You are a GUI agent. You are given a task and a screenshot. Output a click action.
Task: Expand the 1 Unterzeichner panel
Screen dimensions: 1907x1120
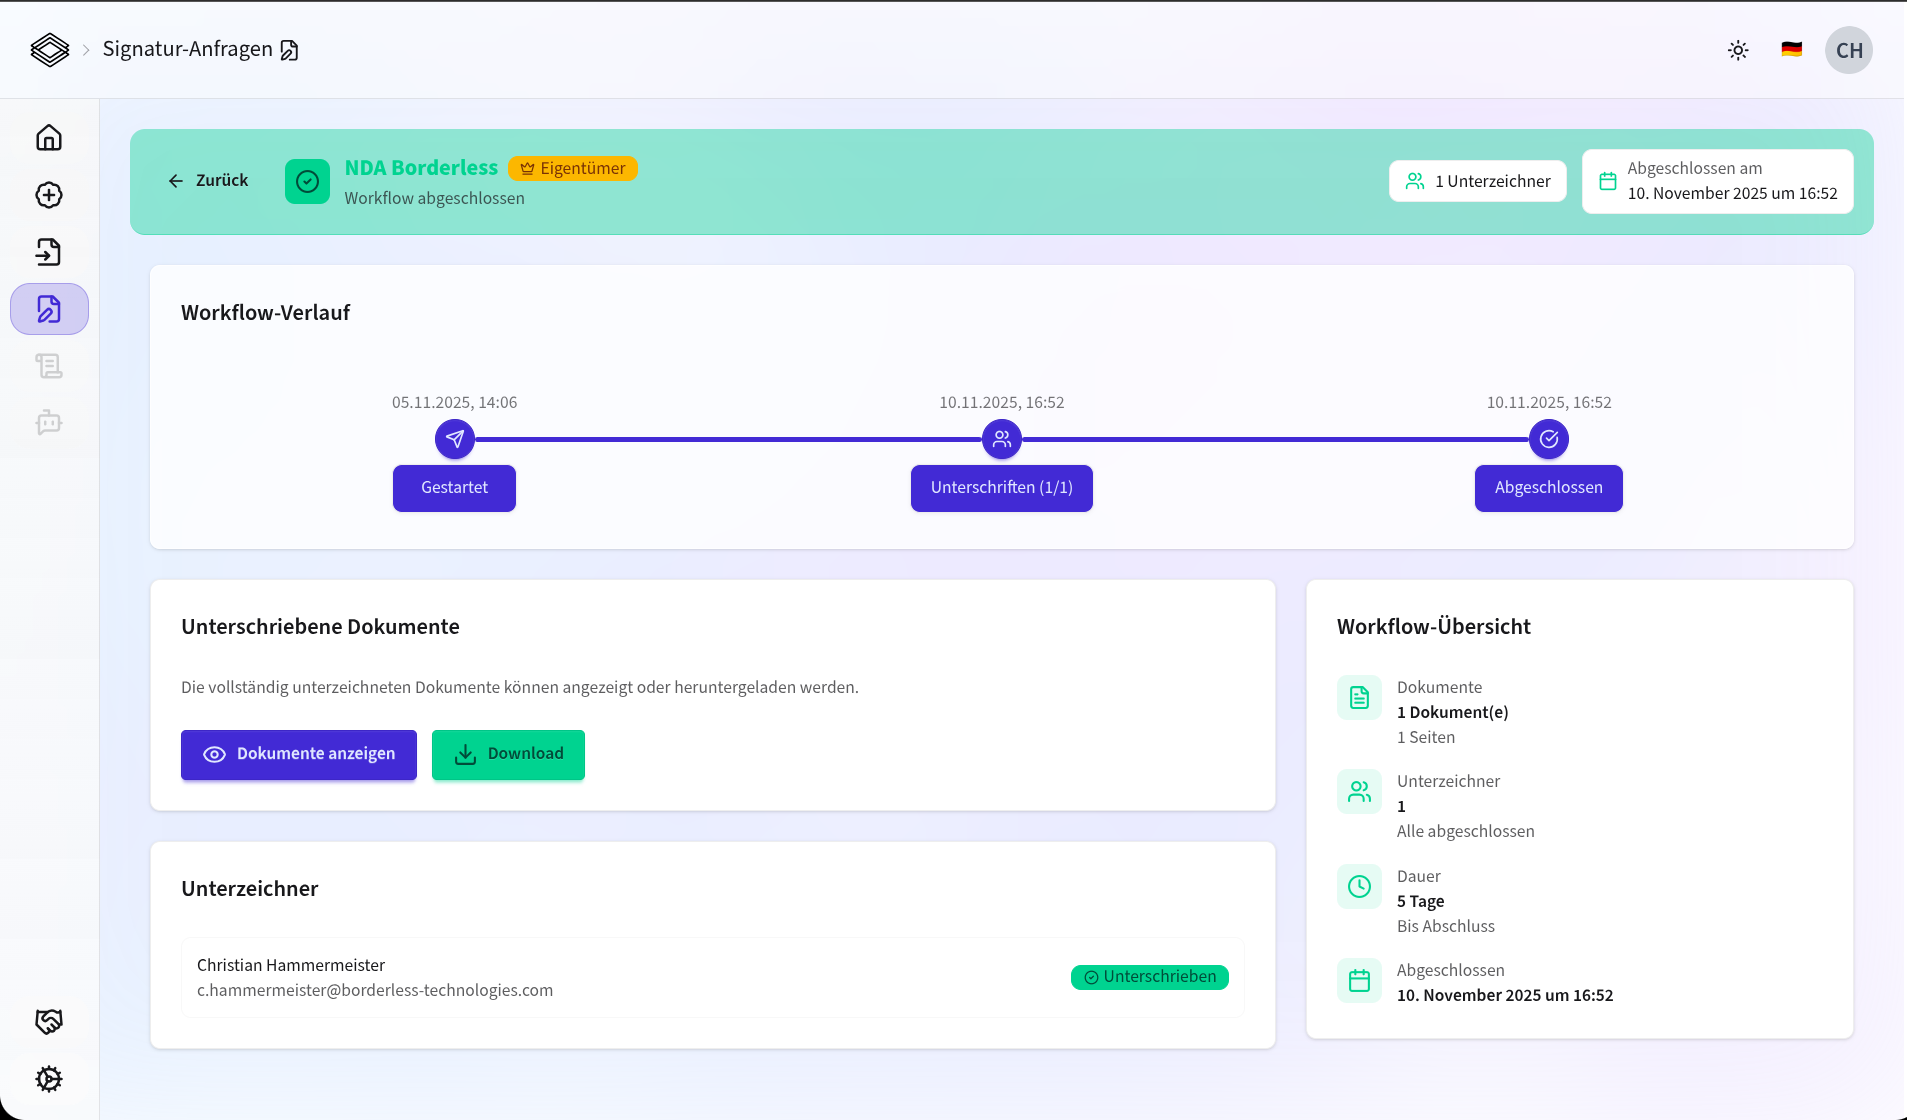coord(1478,181)
